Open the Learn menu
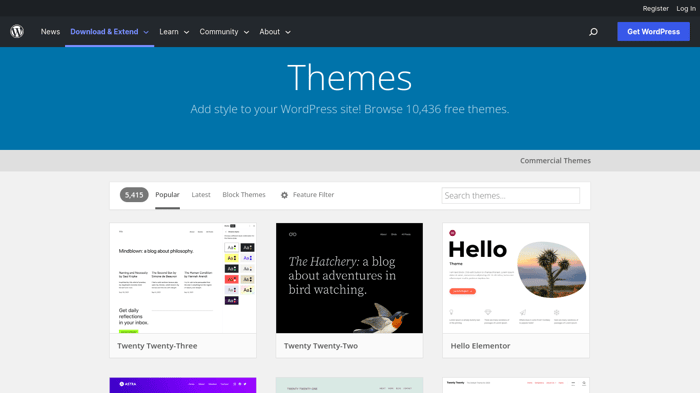The width and height of the screenshot is (700, 393). (169, 32)
